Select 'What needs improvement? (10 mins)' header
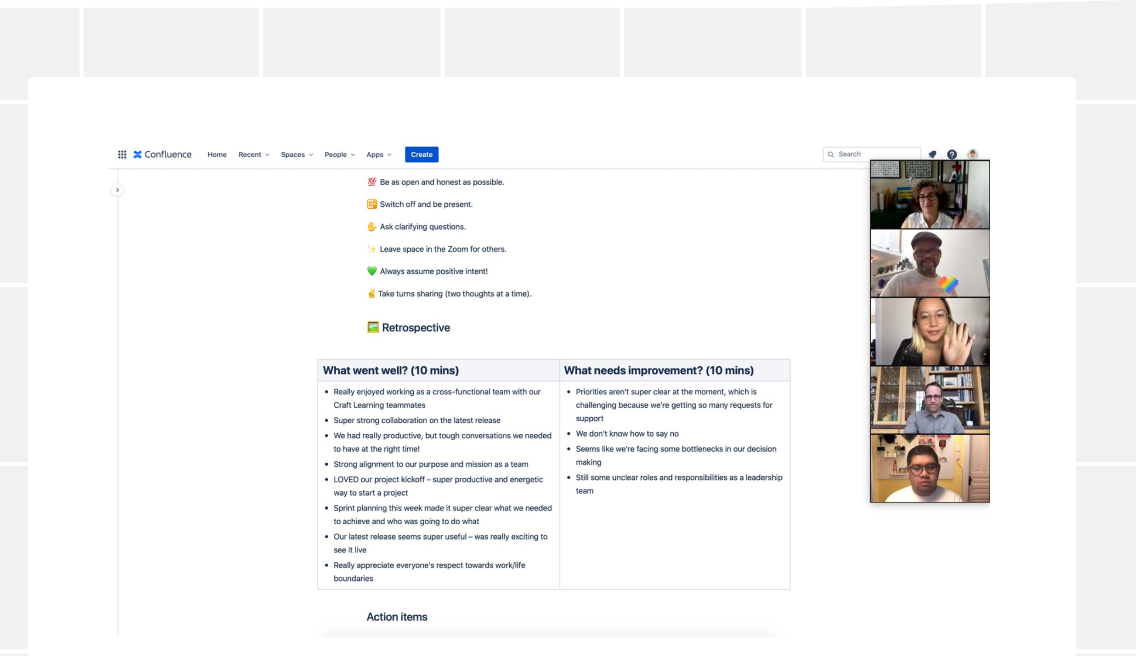Viewport: 1136px width, 656px height. 659,370
